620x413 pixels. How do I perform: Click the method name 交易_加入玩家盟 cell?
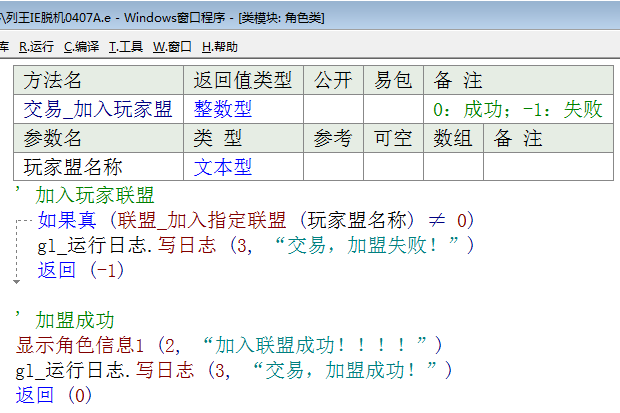pos(99,109)
